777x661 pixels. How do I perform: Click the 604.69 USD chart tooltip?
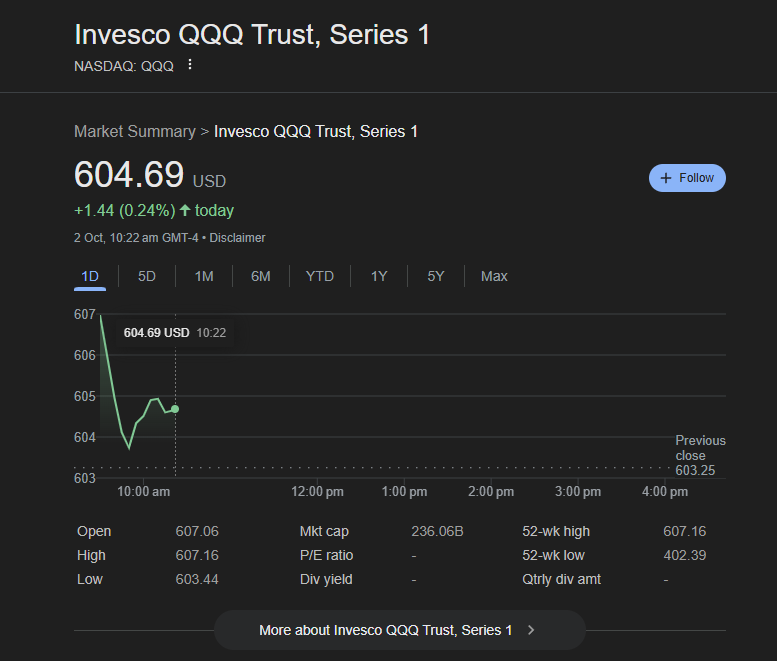tap(174, 332)
